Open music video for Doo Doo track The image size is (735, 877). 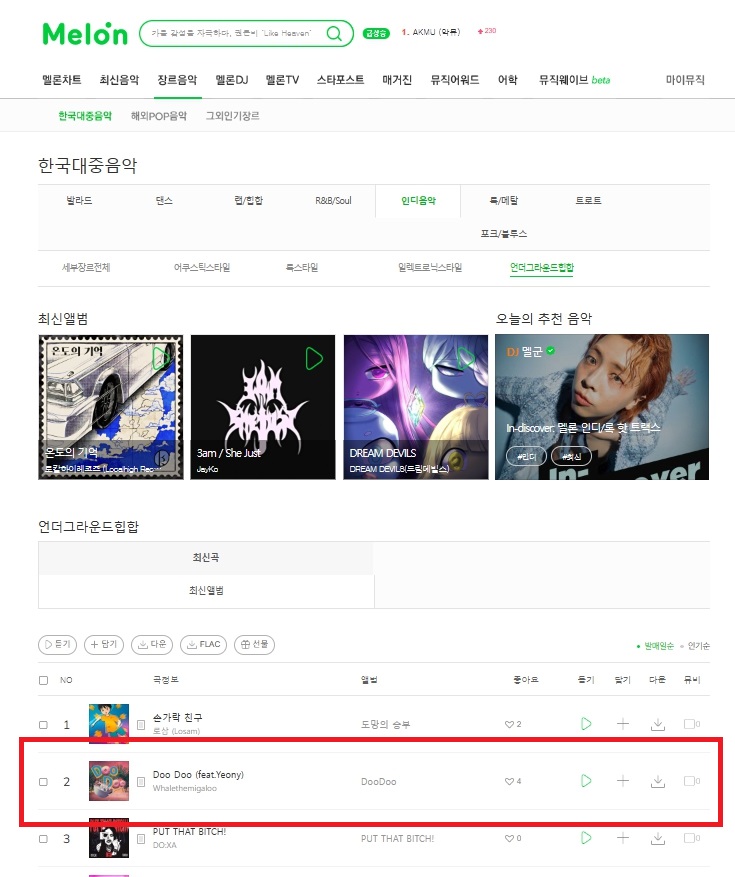pyautogui.click(x=691, y=781)
